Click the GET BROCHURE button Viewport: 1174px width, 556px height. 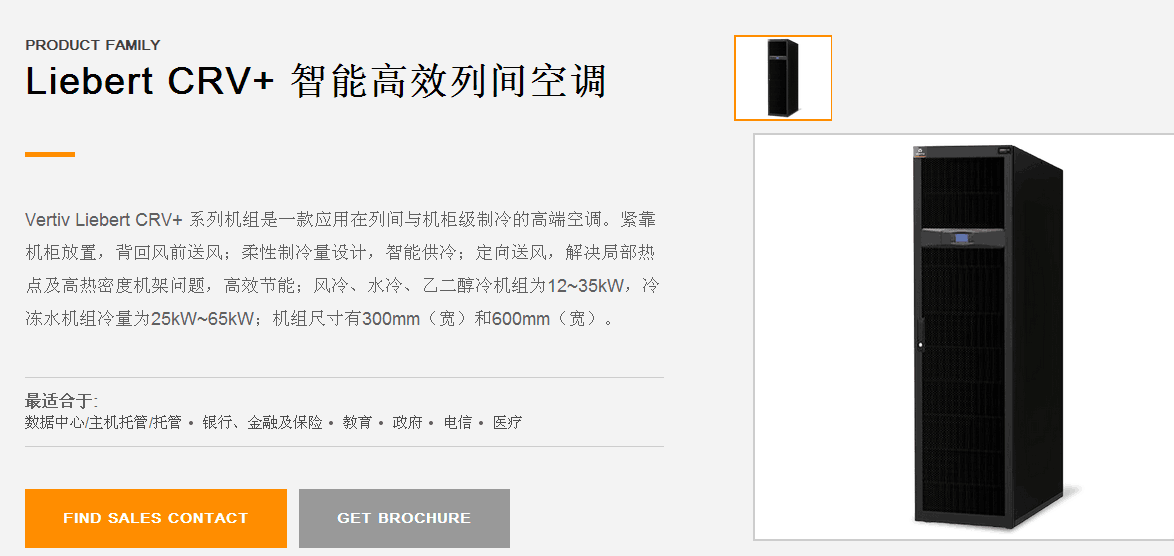404,518
